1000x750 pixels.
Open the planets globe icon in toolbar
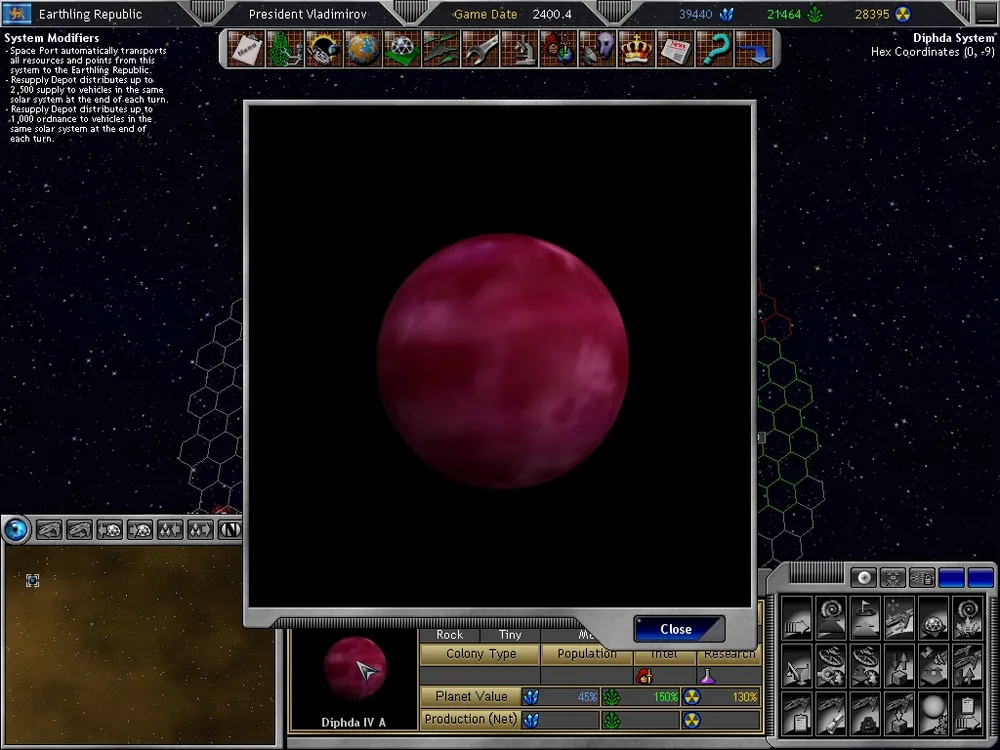363,48
